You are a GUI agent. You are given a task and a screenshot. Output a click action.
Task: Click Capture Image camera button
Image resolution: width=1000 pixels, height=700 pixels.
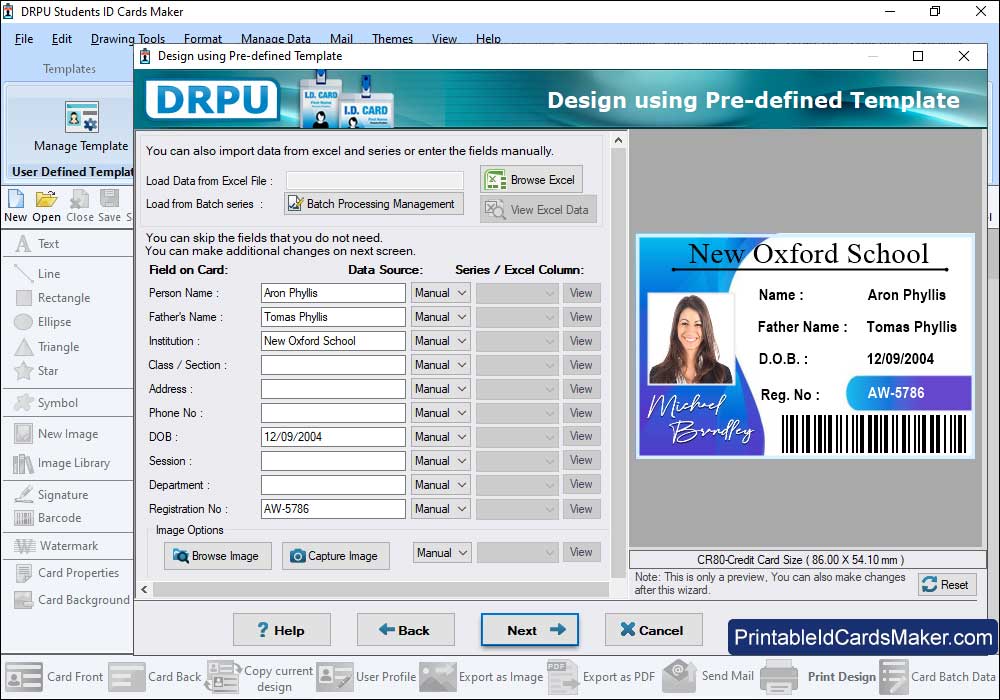335,556
